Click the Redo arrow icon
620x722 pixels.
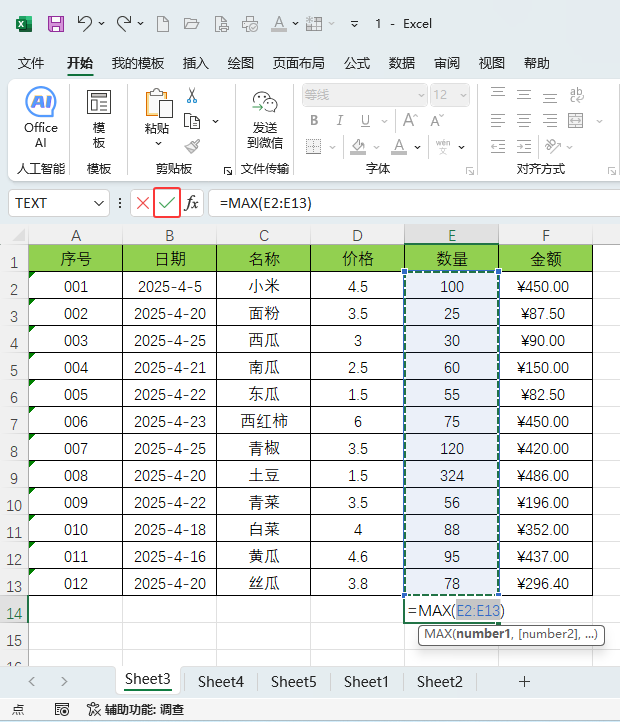[124, 23]
